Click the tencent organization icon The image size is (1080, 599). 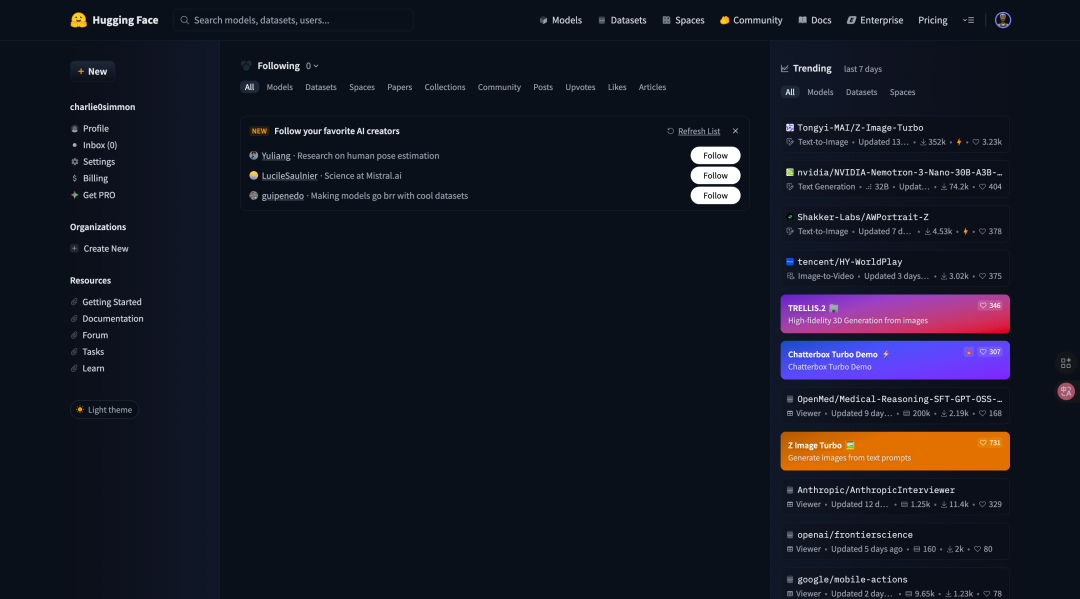pos(790,262)
